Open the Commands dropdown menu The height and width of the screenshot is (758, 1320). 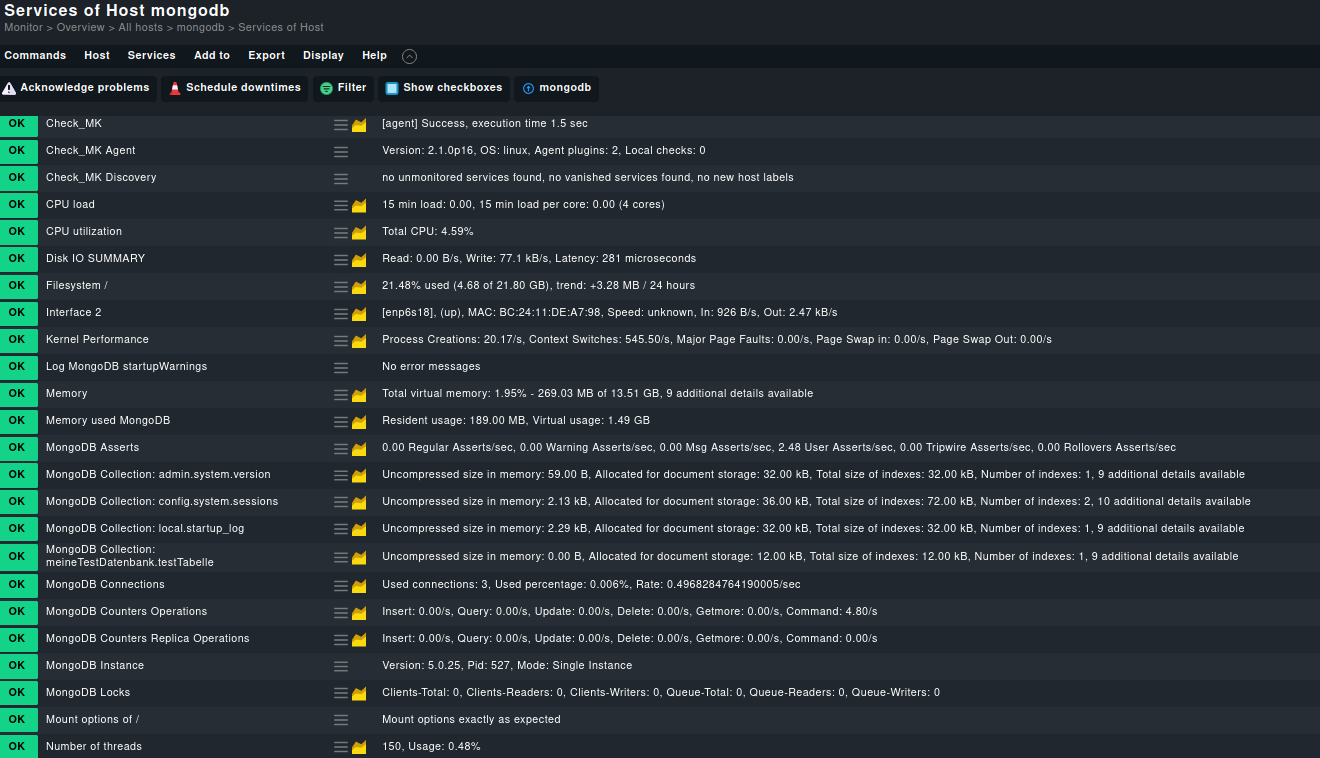click(x=35, y=56)
